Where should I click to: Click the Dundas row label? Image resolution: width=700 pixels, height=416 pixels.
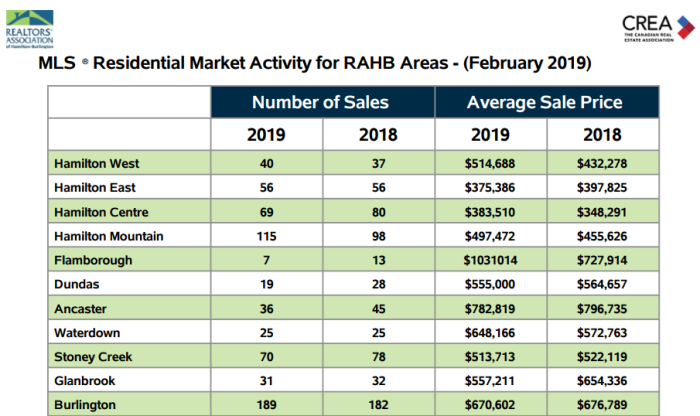(x=78, y=286)
